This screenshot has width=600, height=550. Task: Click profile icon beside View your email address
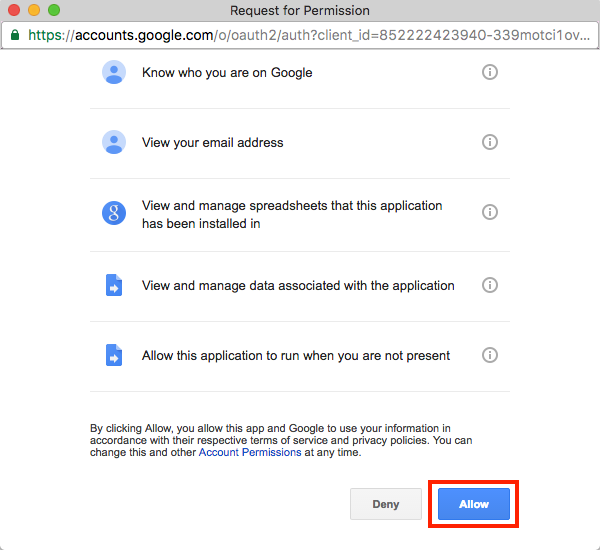pyautogui.click(x=114, y=142)
